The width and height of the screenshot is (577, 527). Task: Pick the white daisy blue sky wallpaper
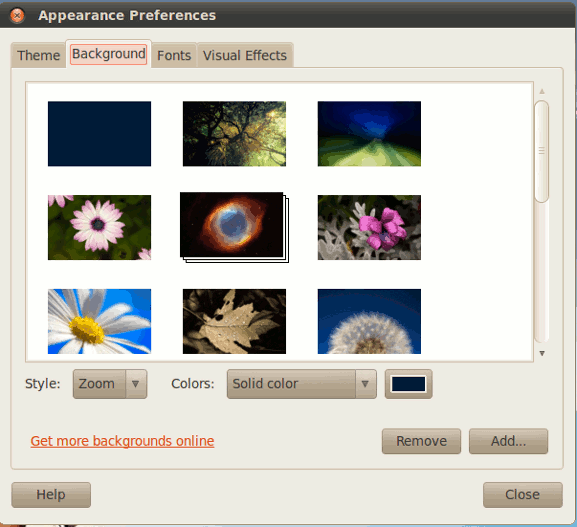pyautogui.click(x=99, y=321)
